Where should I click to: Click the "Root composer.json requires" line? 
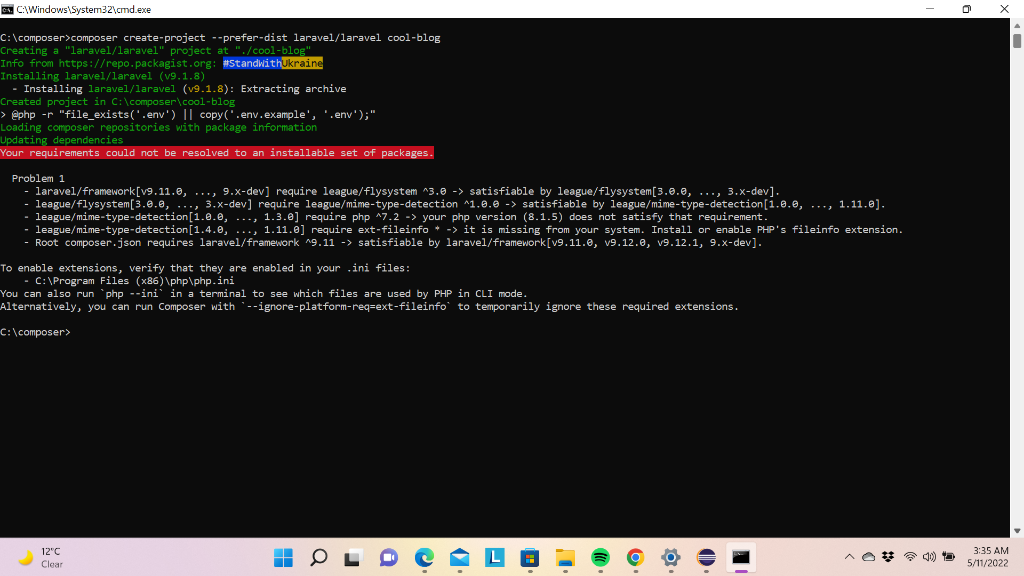point(393,242)
